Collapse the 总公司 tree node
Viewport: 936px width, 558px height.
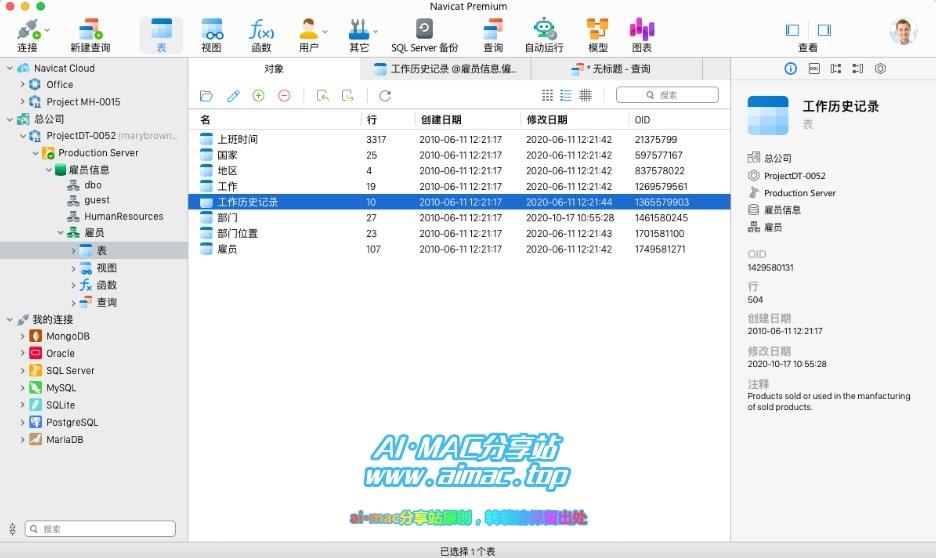click(x=10, y=119)
